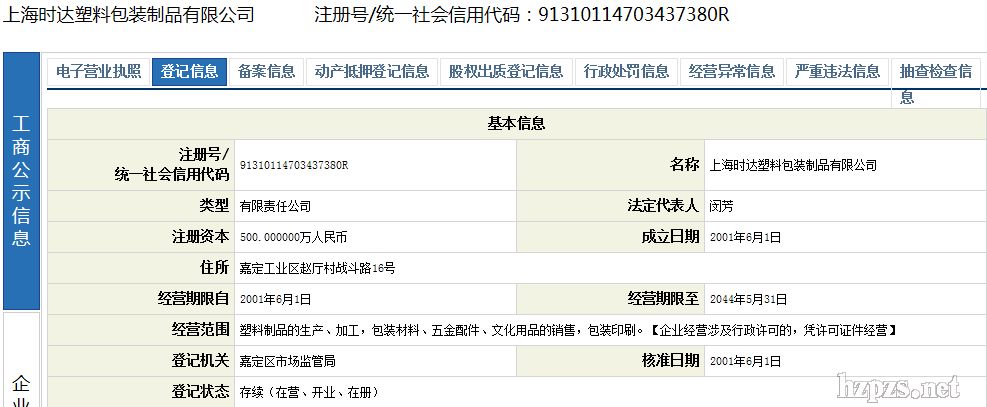Select the 登记信息 tab
This screenshot has width=987, height=407.
coord(189,71)
